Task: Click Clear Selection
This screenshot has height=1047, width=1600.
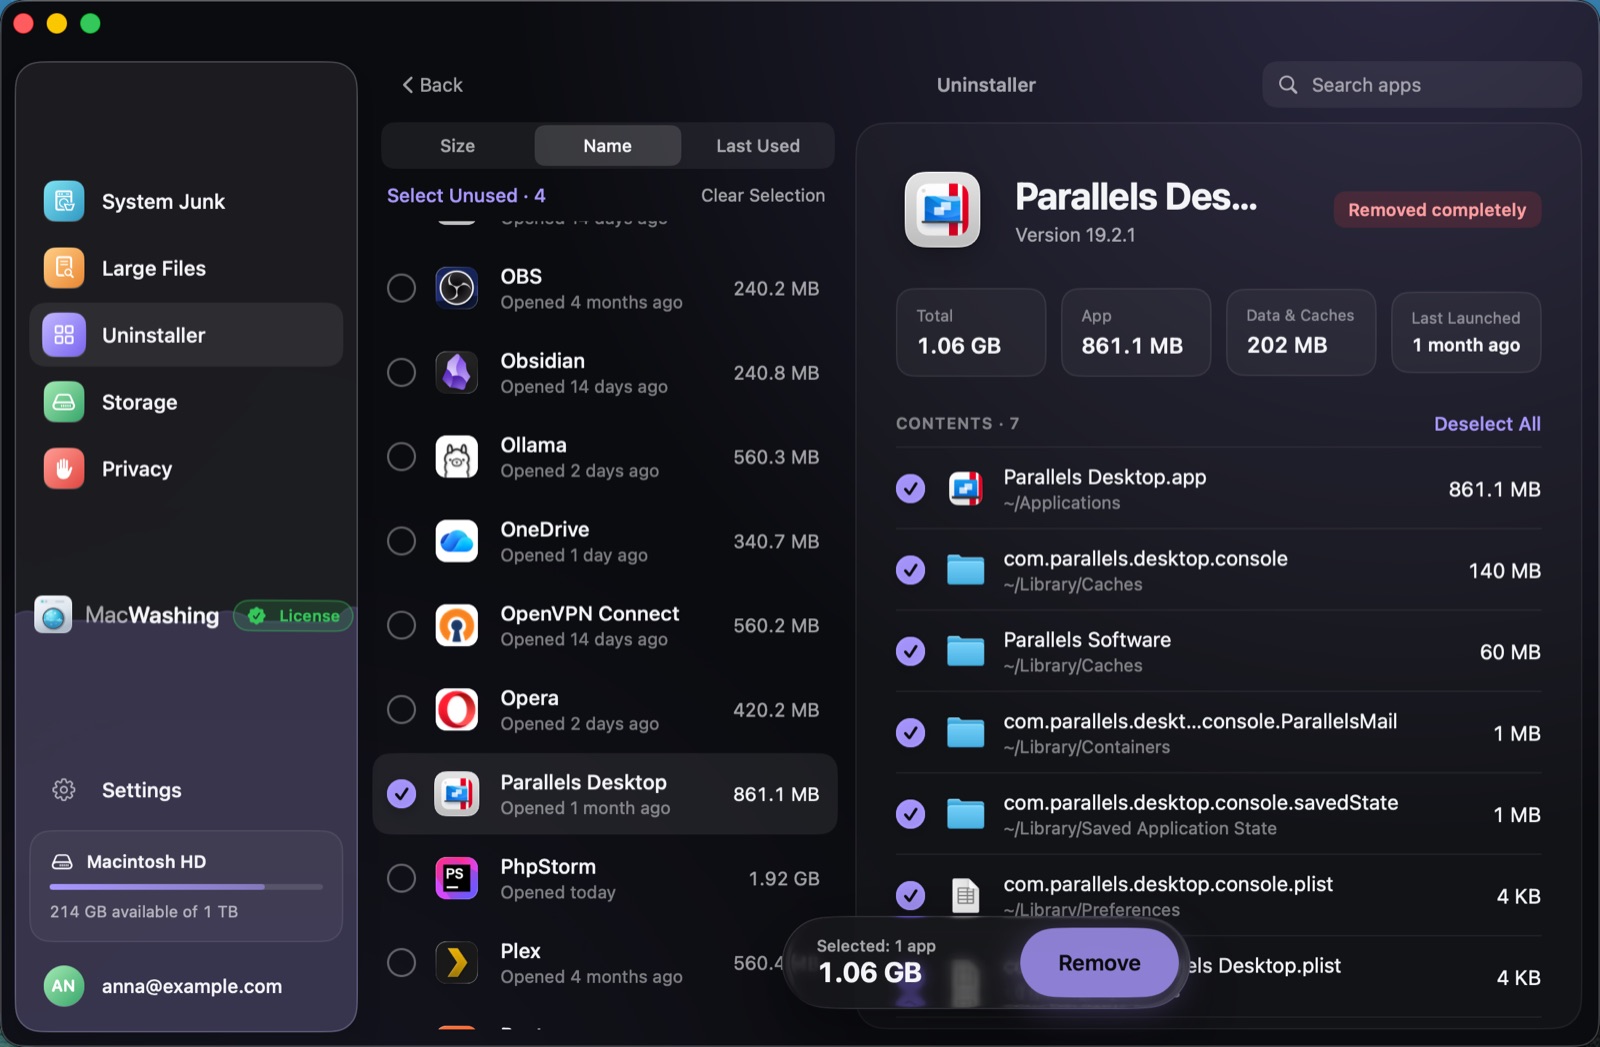Action: pos(763,196)
